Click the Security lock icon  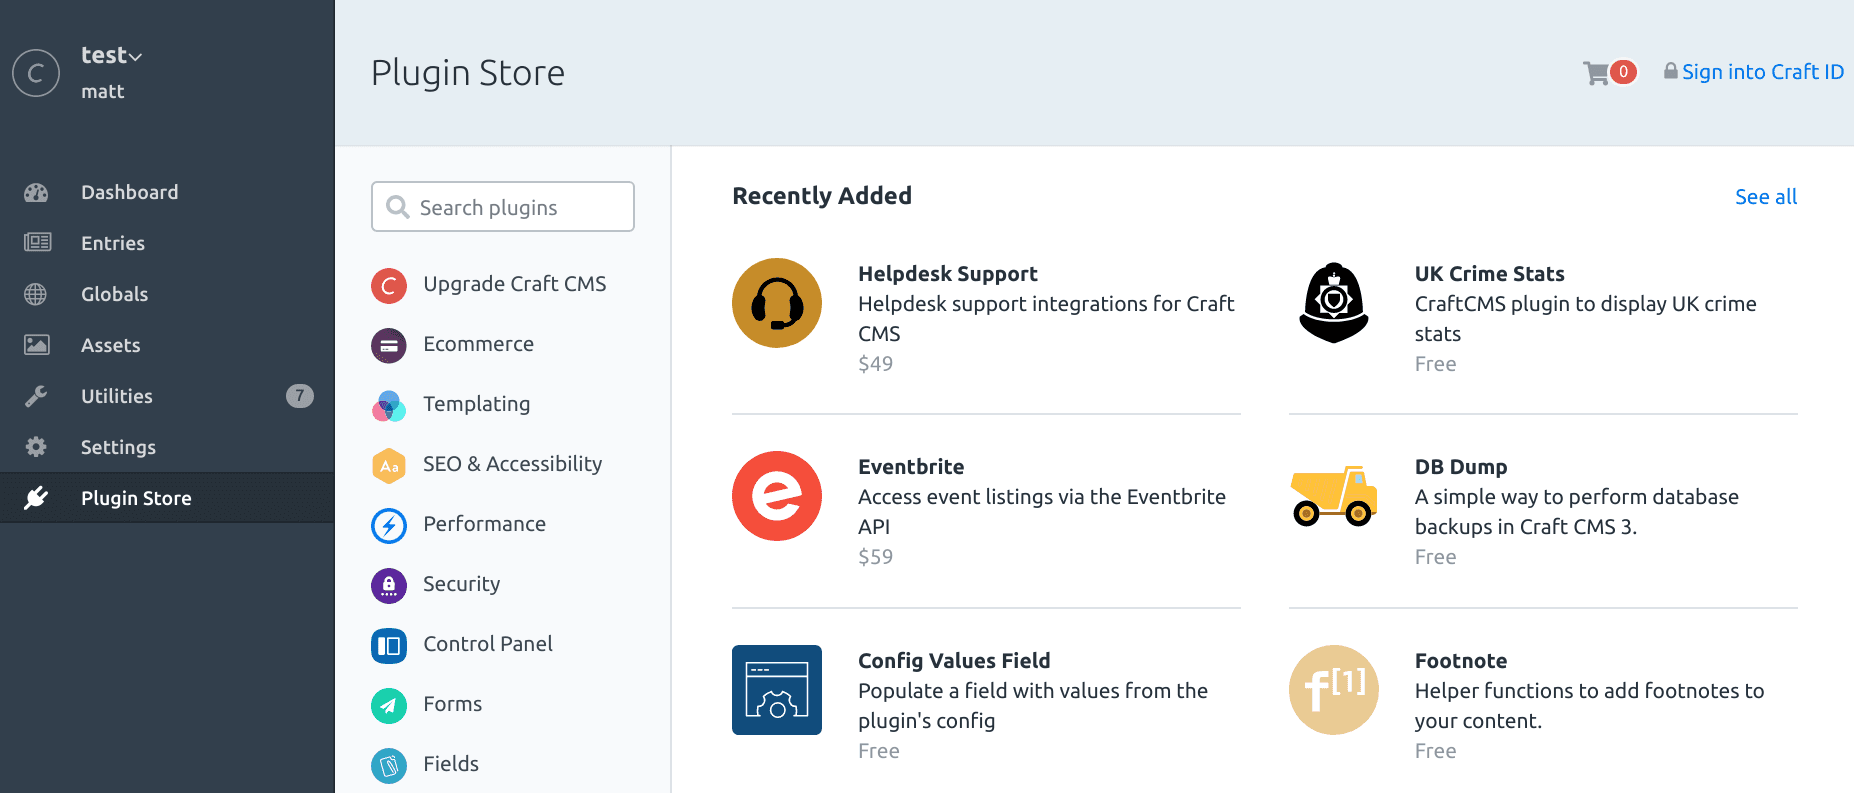point(389,586)
